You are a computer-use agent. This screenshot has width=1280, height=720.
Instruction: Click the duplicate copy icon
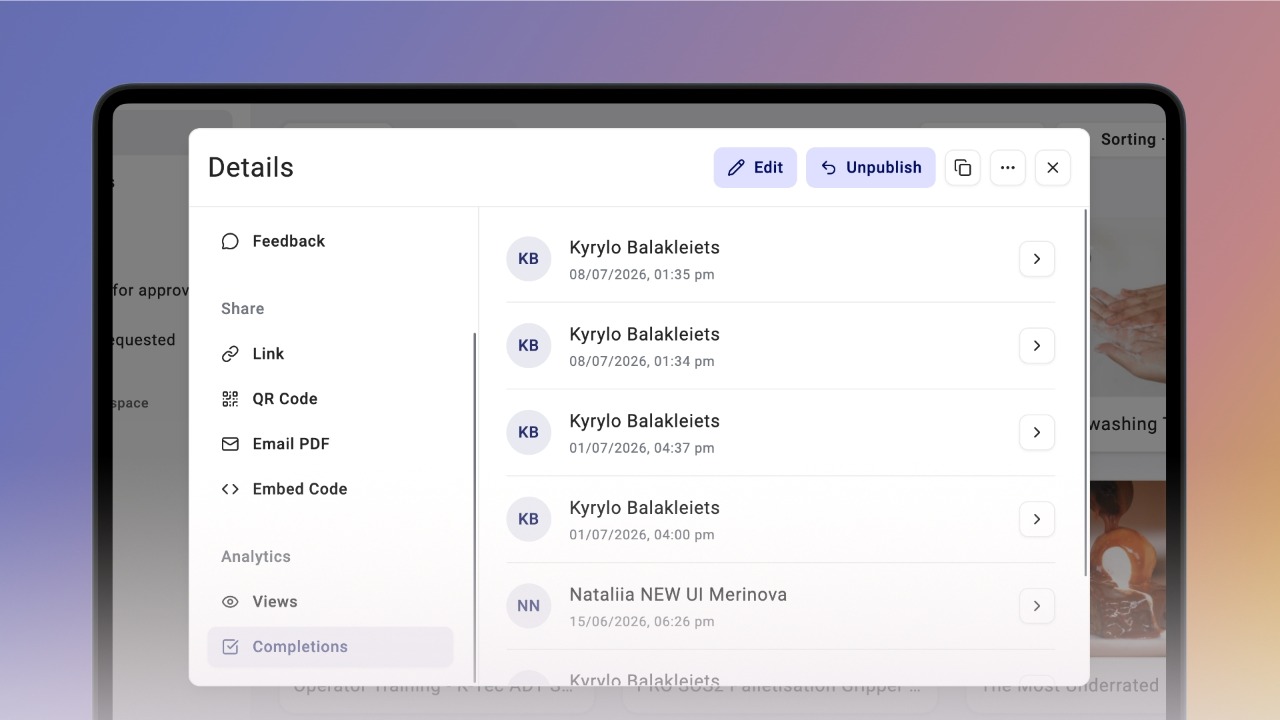tap(963, 168)
